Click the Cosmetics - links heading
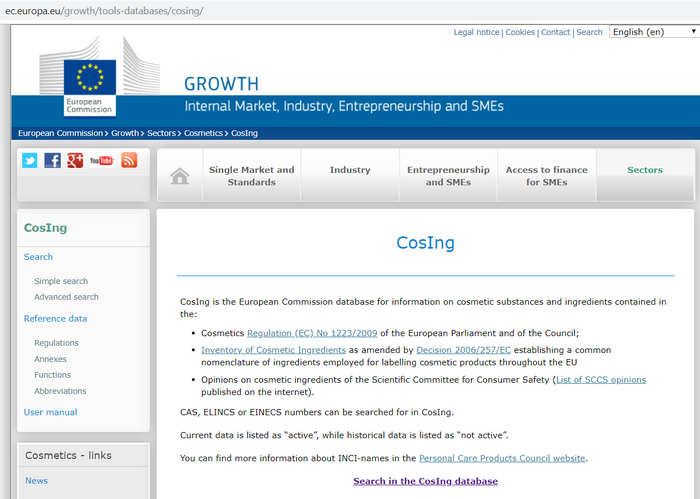Viewport: 700px width, 499px height. coord(68,455)
